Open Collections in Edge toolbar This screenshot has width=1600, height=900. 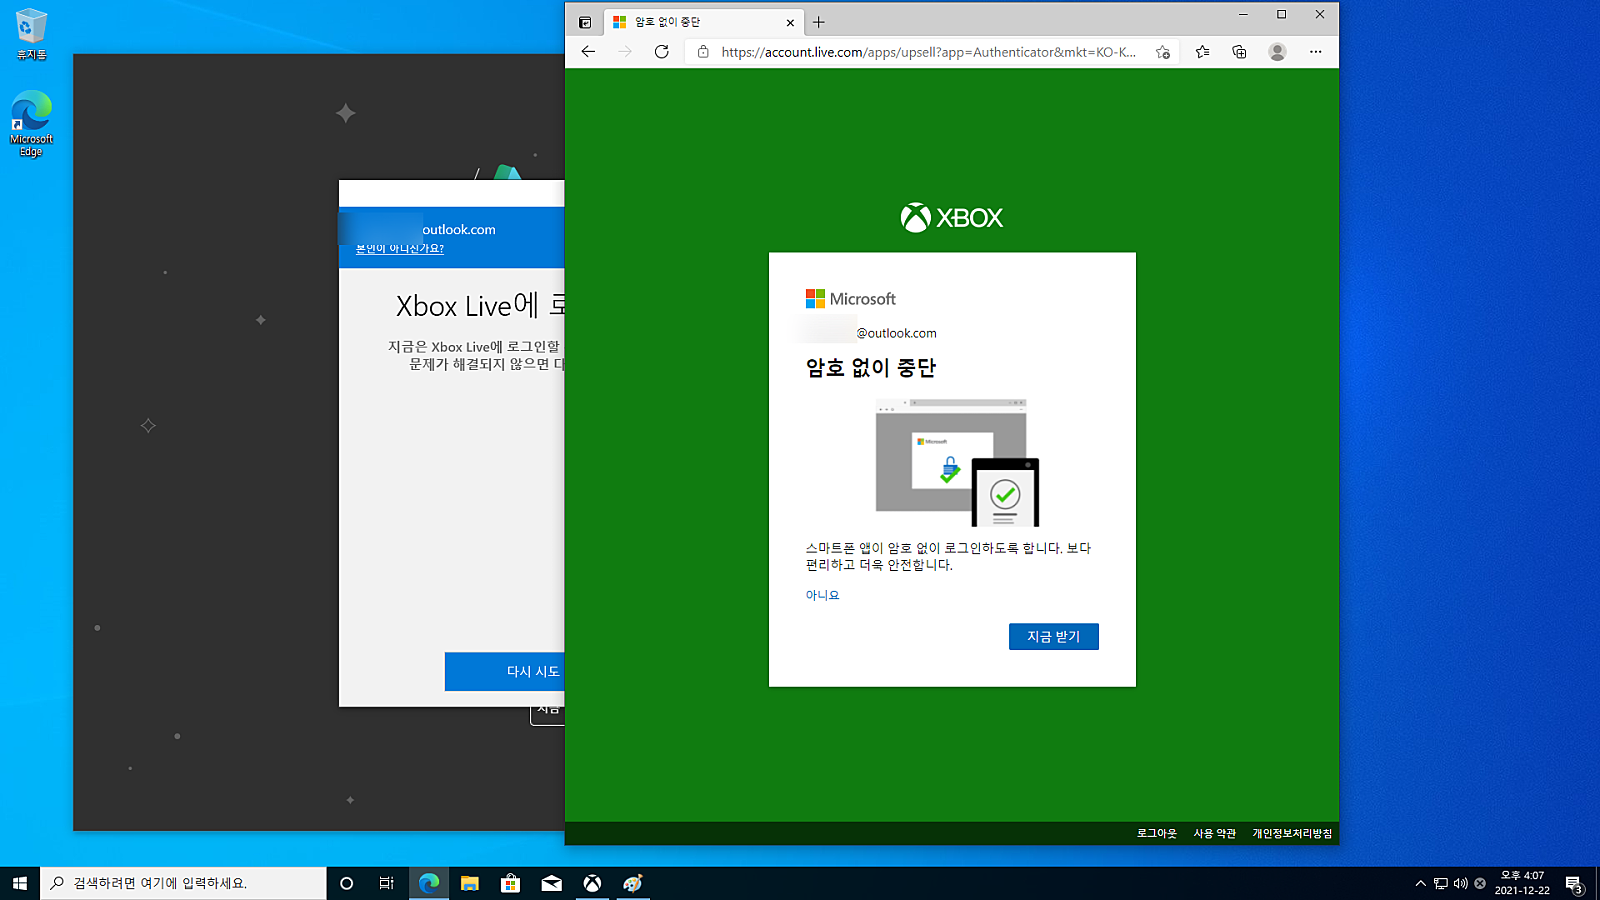click(1239, 52)
